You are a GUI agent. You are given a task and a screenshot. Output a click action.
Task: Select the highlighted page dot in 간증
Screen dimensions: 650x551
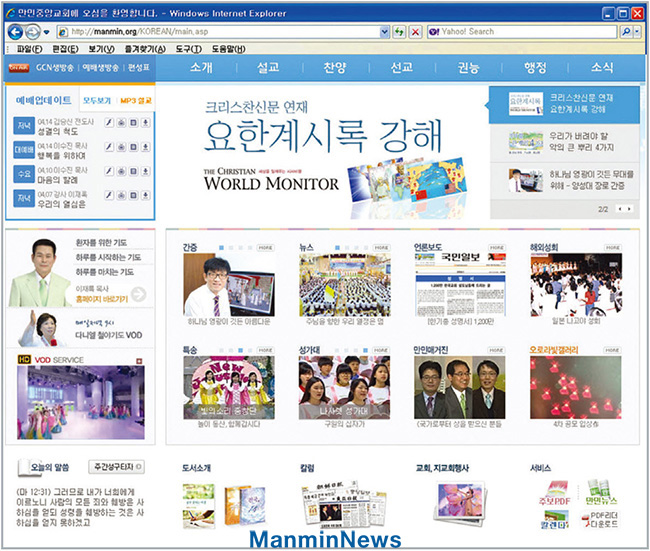(221, 248)
